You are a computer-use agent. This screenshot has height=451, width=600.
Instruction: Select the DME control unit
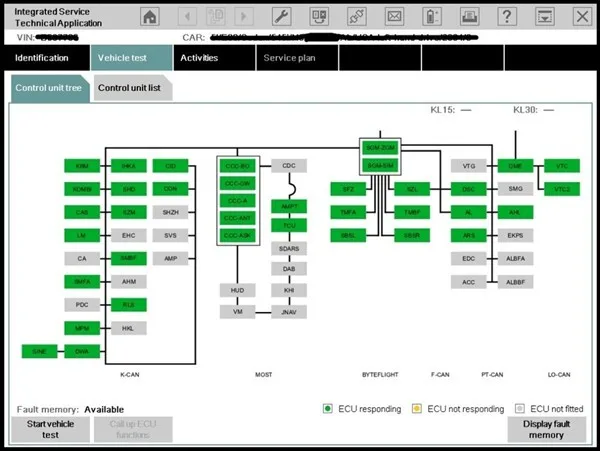(515, 166)
